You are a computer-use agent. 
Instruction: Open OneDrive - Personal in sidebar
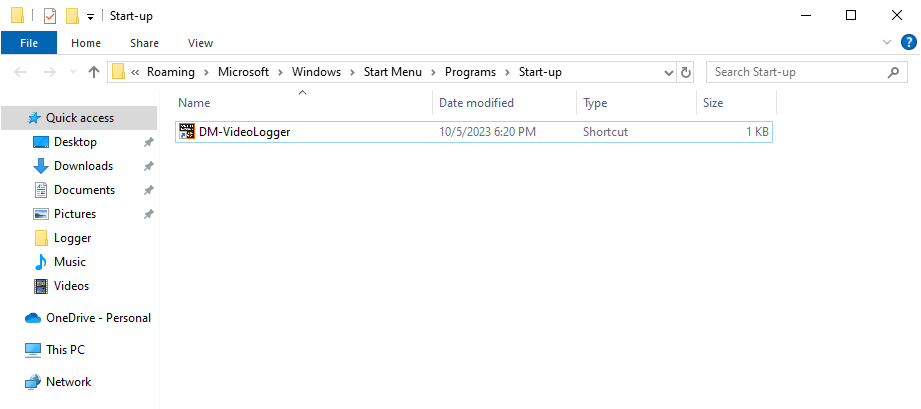click(98, 318)
